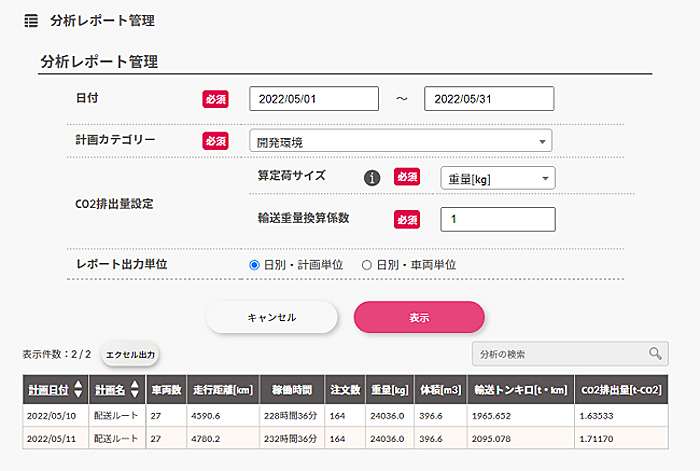
Task: Select 日別・車両単位 radio button
Action: coord(367,265)
